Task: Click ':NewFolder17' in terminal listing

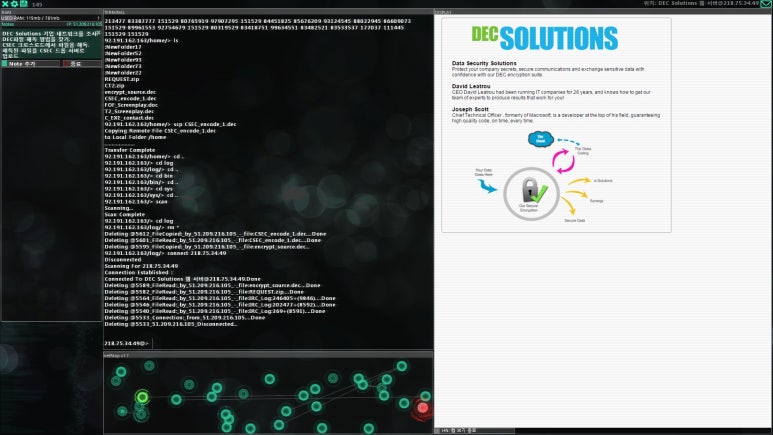Action: coord(123,47)
